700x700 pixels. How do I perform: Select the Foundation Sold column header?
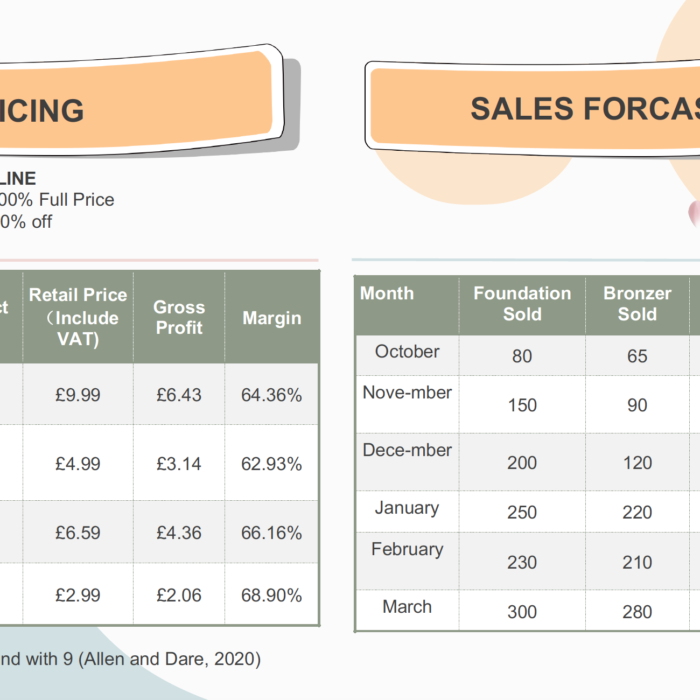click(522, 305)
